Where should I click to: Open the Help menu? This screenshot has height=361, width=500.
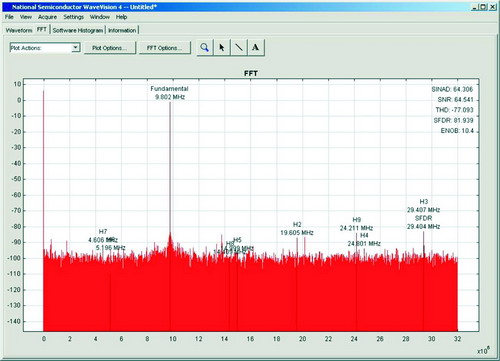coord(121,17)
